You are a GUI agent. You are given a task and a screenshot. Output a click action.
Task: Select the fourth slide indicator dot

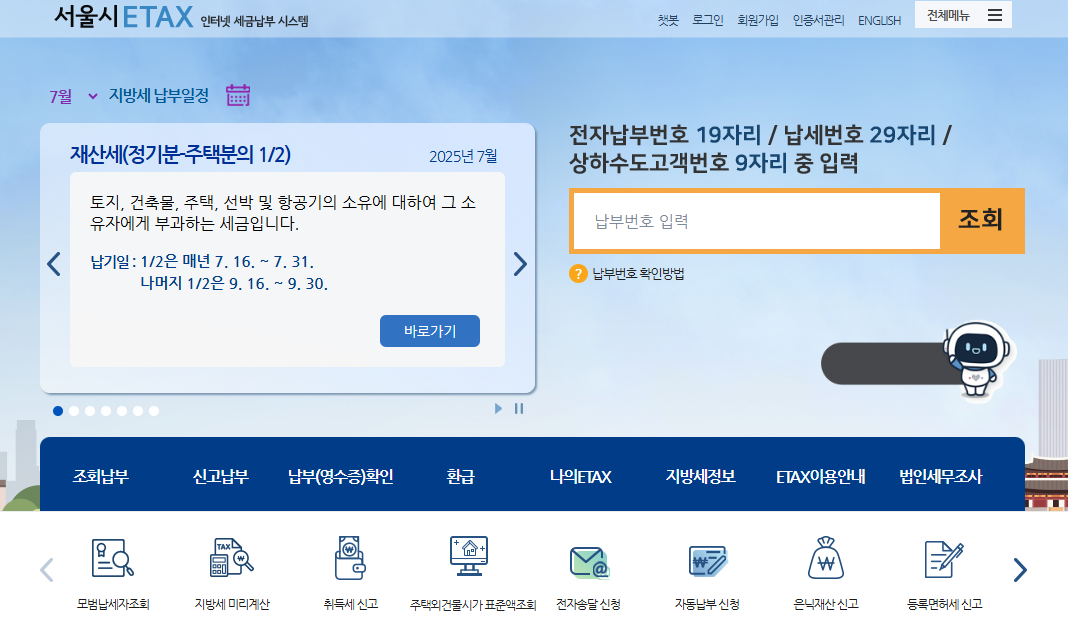[x=106, y=411]
